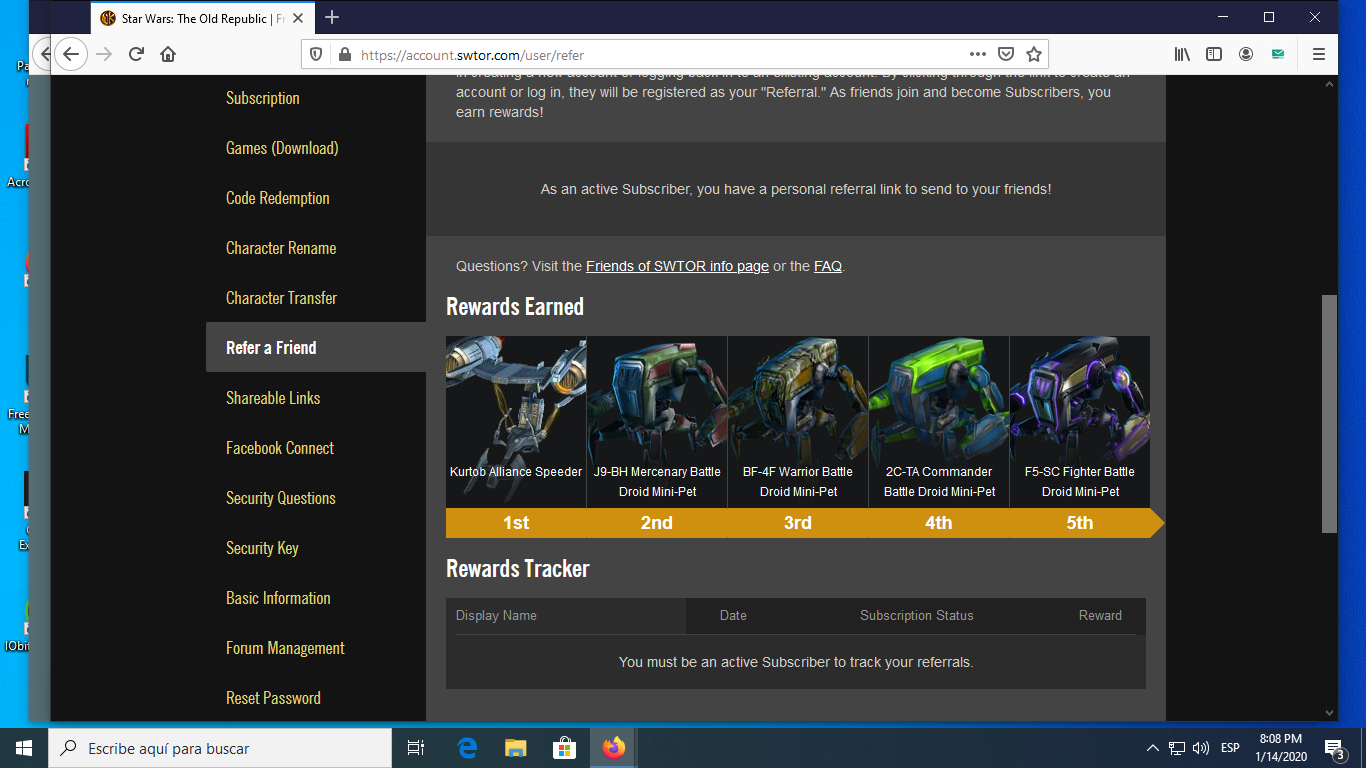1366x768 pixels.
Task: Open Games (Download) in the sidebar
Action: (x=282, y=148)
